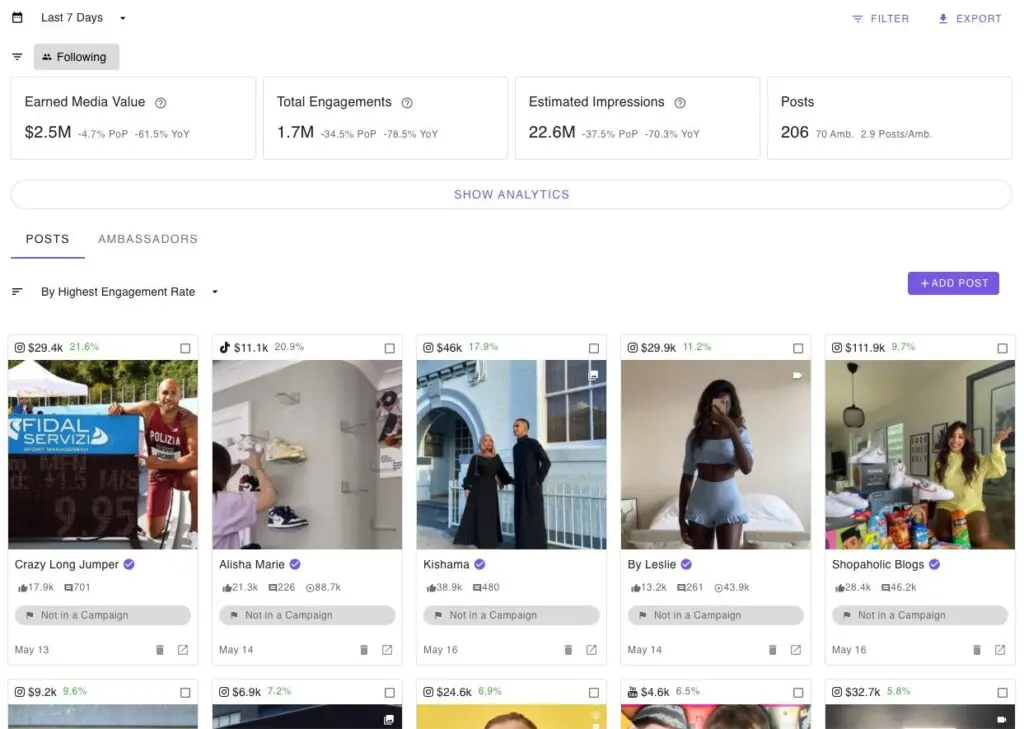Switch to the Ambassadors tab
Image resolution: width=1024 pixels, height=729 pixels.
(148, 239)
